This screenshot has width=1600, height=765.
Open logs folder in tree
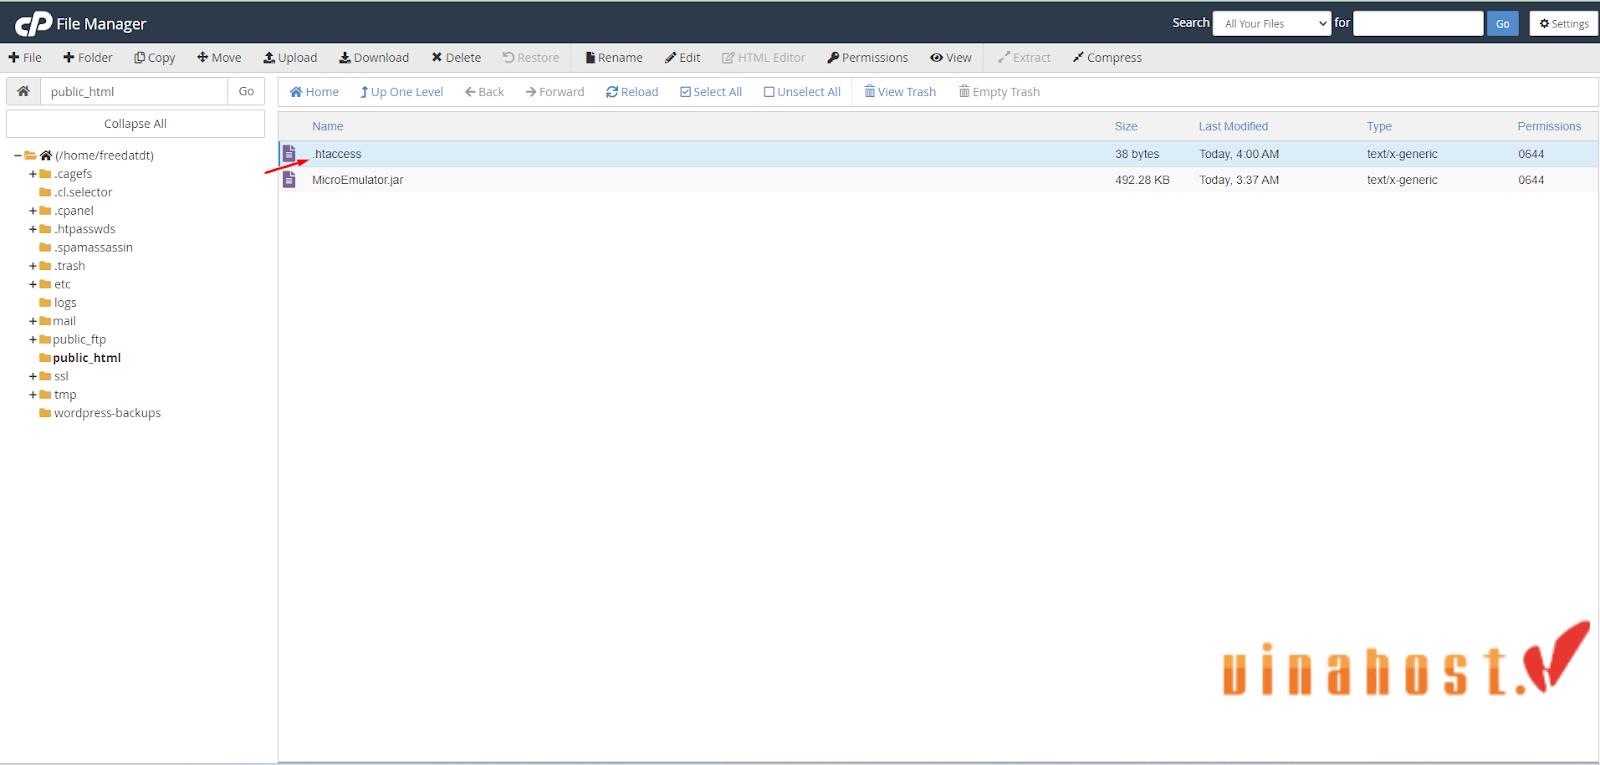pyautogui.click(x=65, y=303)
